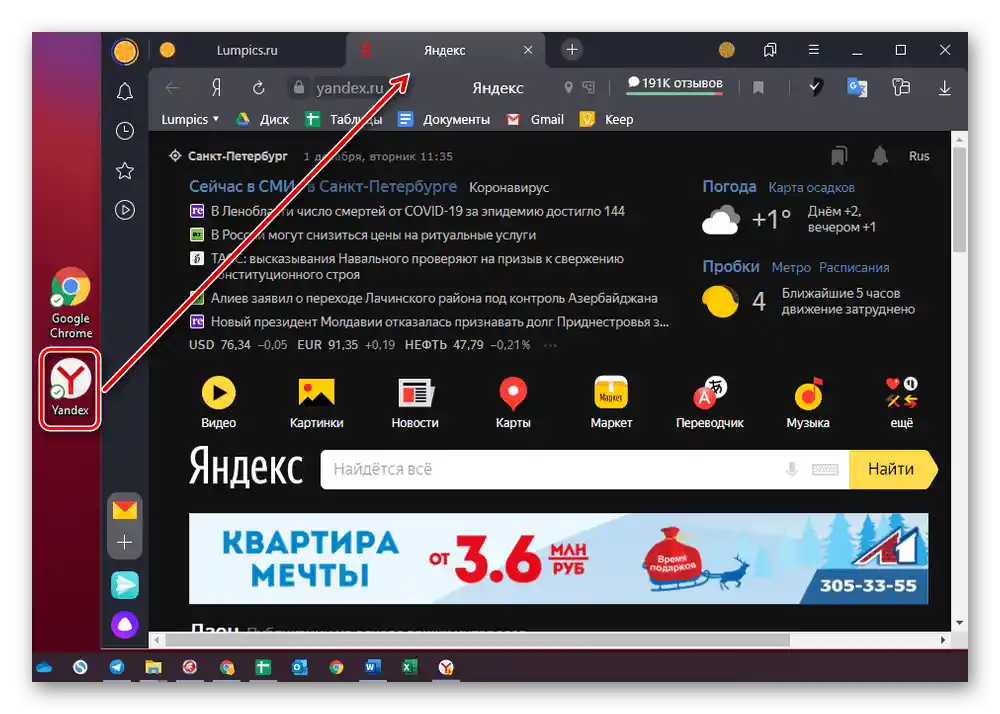Open the Translate page icon in the toolbar
Screen dimensions: 1000x714
click(857, 88)
